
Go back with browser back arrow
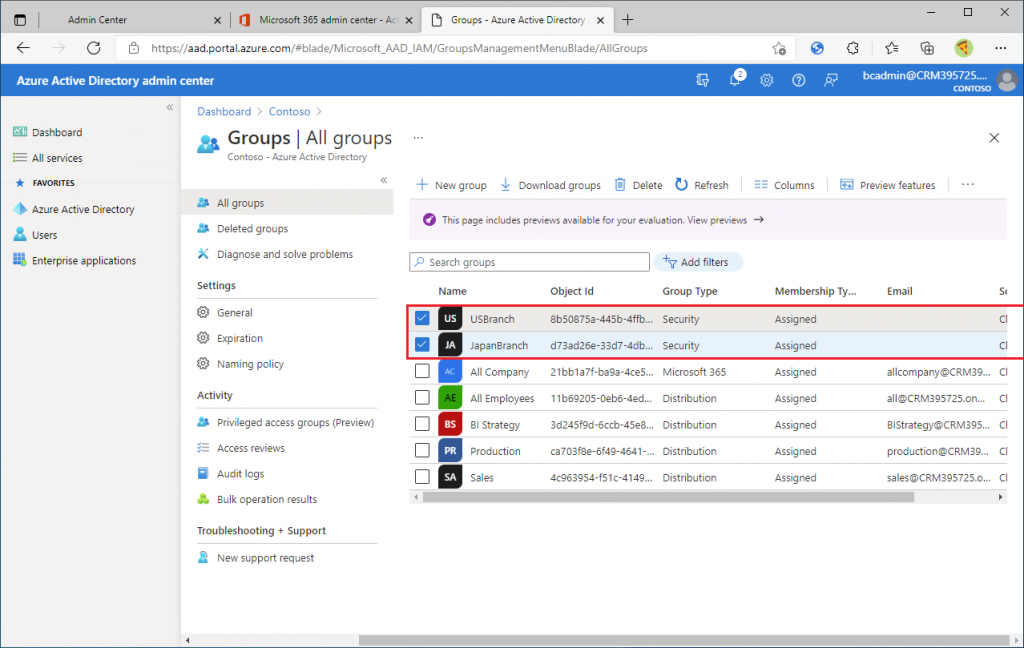pyautogui.click(x=24, y=48)
